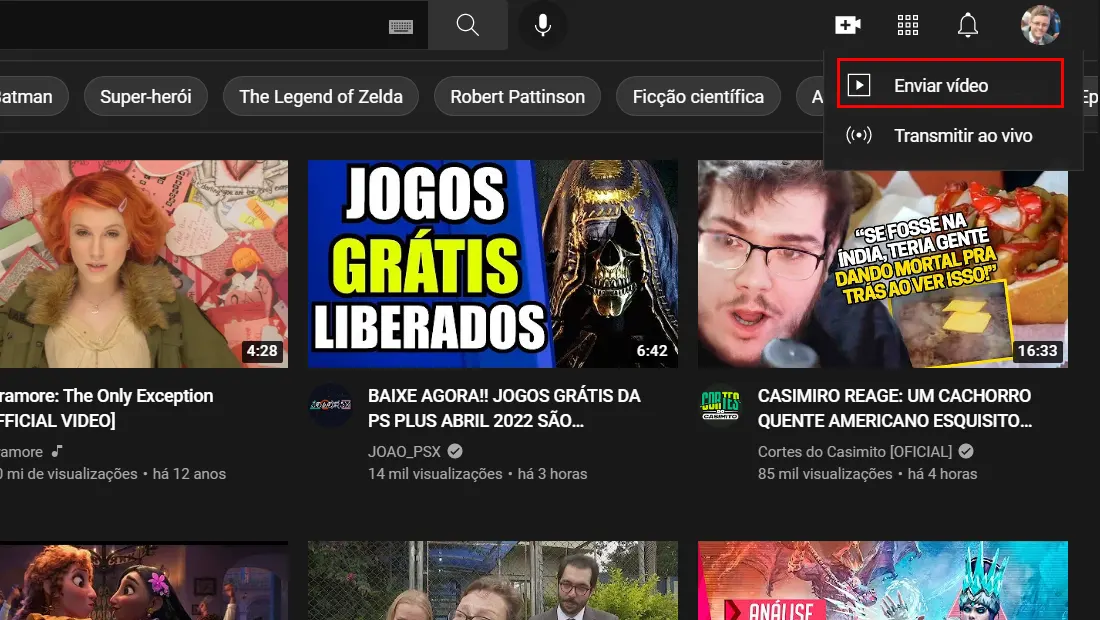The height and width of the screenshot is (620, 1100).
Task: Go to Cortes do Casimito [OFICIAL] channel name
Action: (854, 452)
